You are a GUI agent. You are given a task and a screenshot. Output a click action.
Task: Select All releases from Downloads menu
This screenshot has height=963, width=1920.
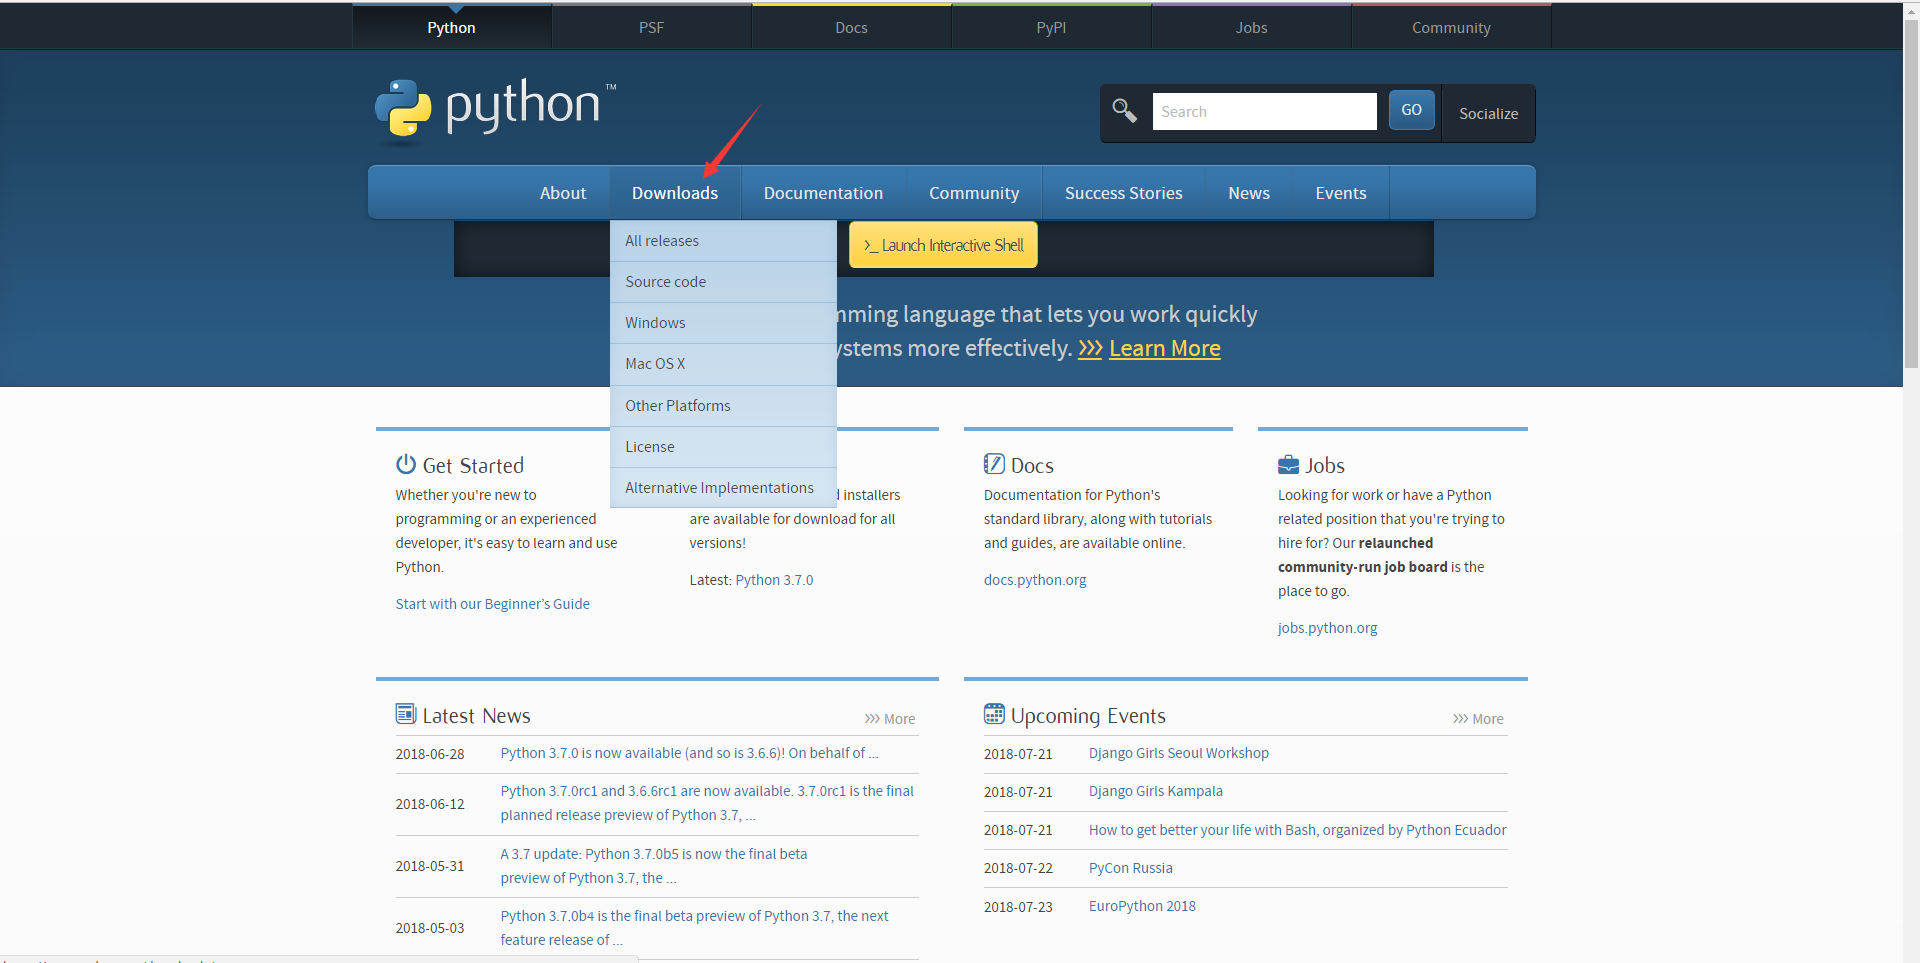pyautogui.click(x=723, y=241)
